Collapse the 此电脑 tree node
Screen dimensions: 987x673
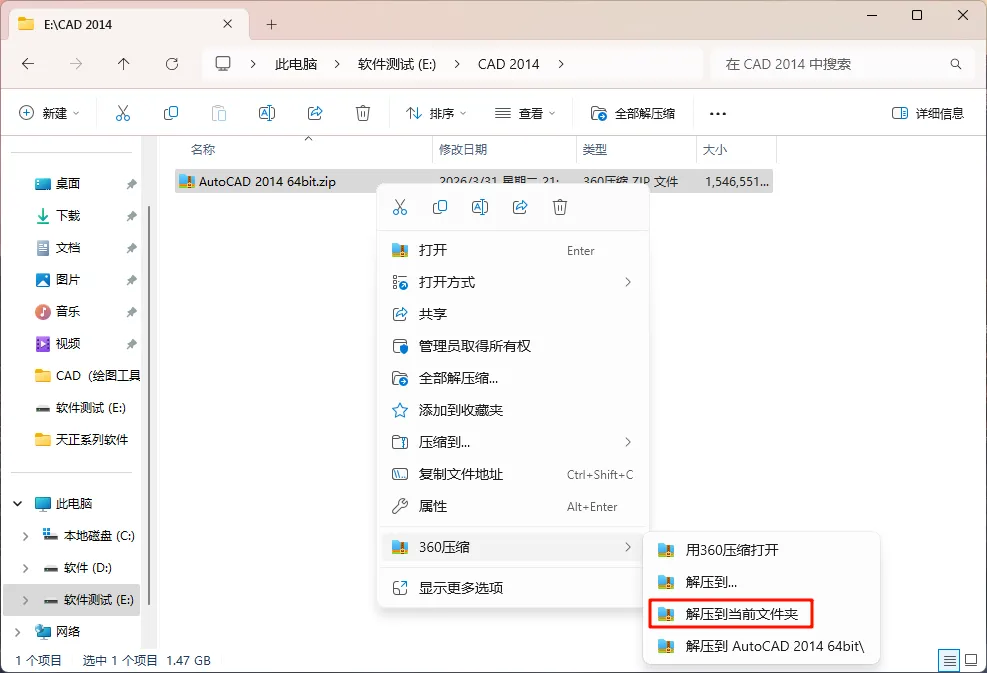(18, 504)
